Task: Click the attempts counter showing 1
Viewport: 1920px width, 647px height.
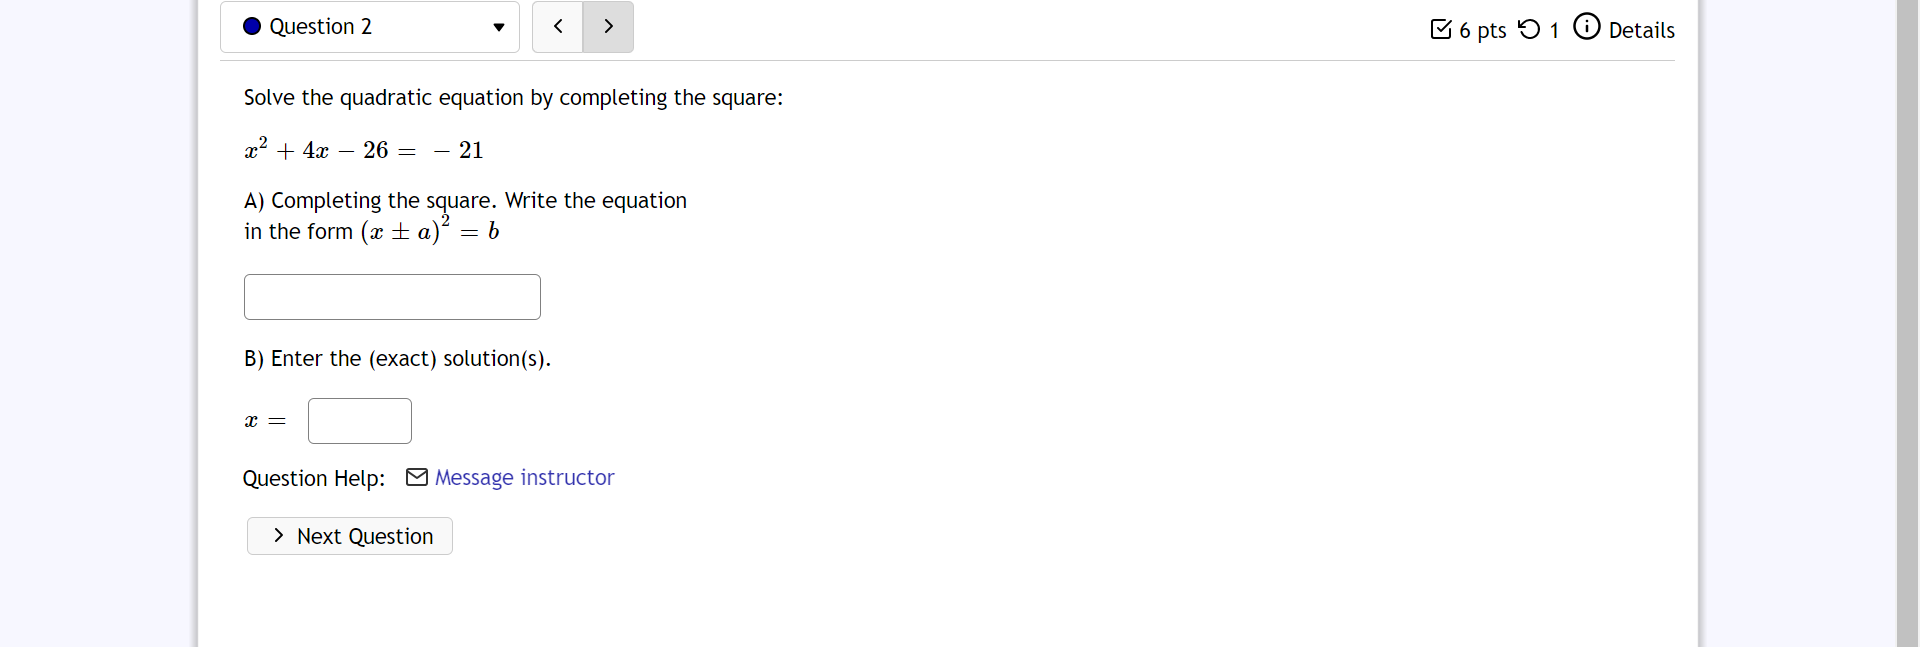Action: click(1556, 31)
